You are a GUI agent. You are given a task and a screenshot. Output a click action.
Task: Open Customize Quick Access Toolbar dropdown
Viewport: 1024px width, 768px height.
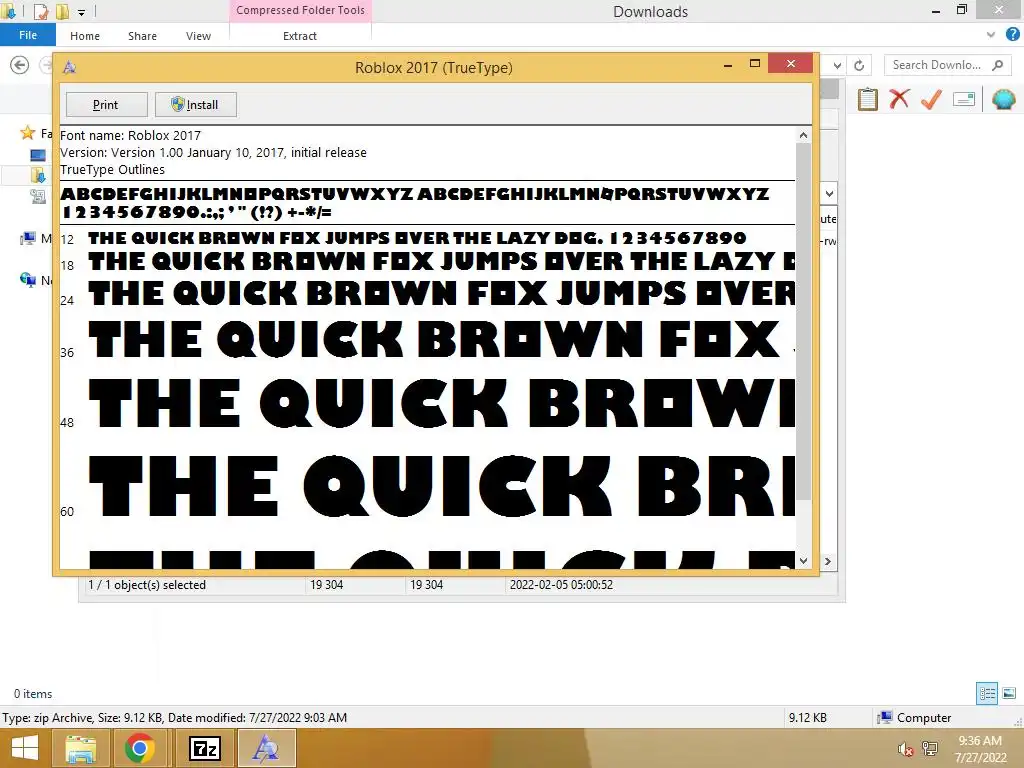click(82, 12)
